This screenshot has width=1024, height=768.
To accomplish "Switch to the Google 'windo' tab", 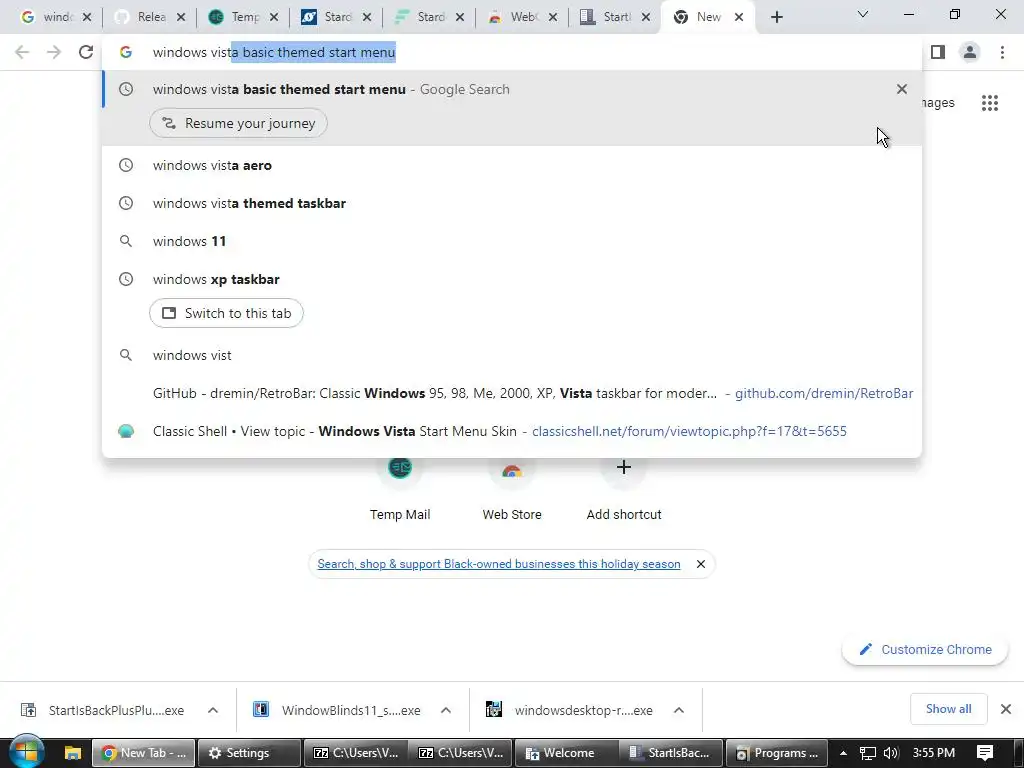I will coord(56,17).
